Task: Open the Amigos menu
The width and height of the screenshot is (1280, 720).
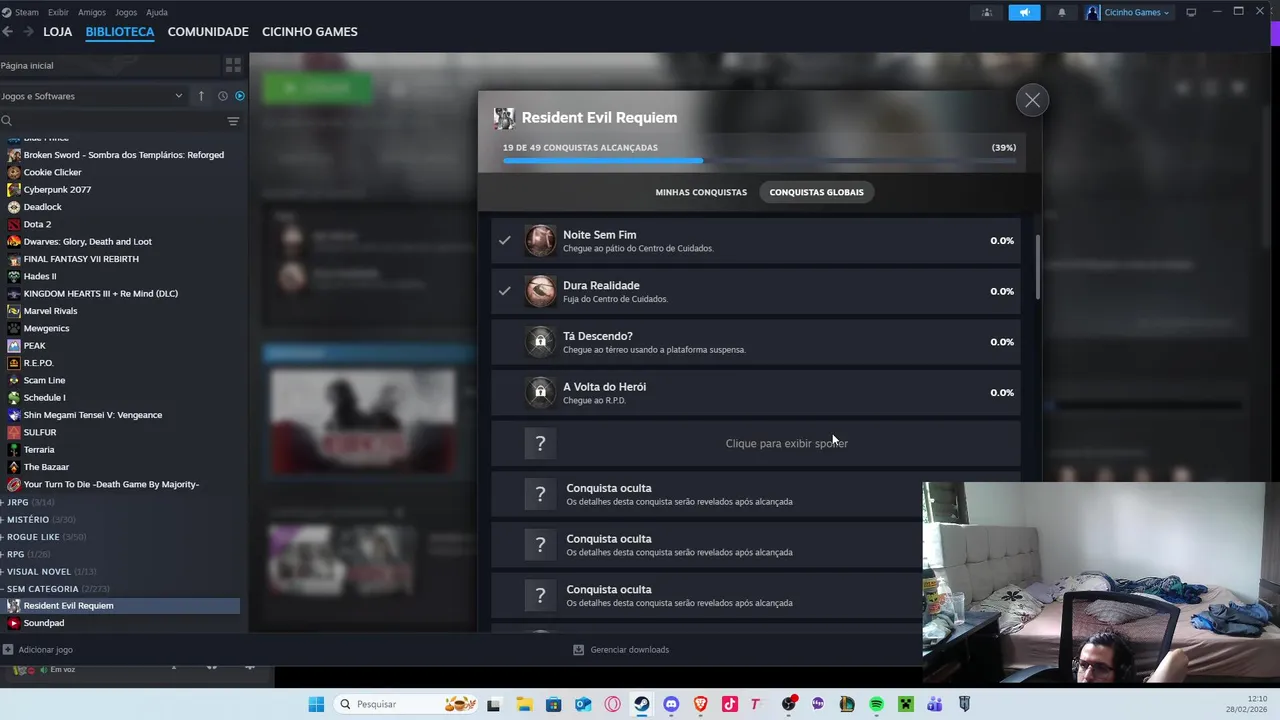Action: click(92, 12)
